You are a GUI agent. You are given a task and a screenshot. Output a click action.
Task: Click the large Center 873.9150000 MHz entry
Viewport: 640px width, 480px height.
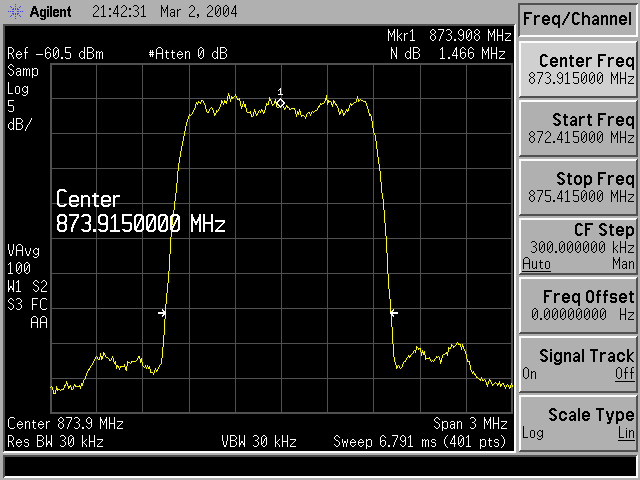click(x=140, y=211)
